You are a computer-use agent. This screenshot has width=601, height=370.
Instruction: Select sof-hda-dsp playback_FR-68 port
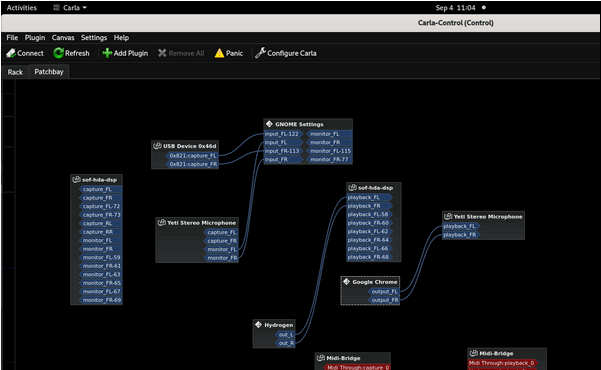click(x=370, y=257)
